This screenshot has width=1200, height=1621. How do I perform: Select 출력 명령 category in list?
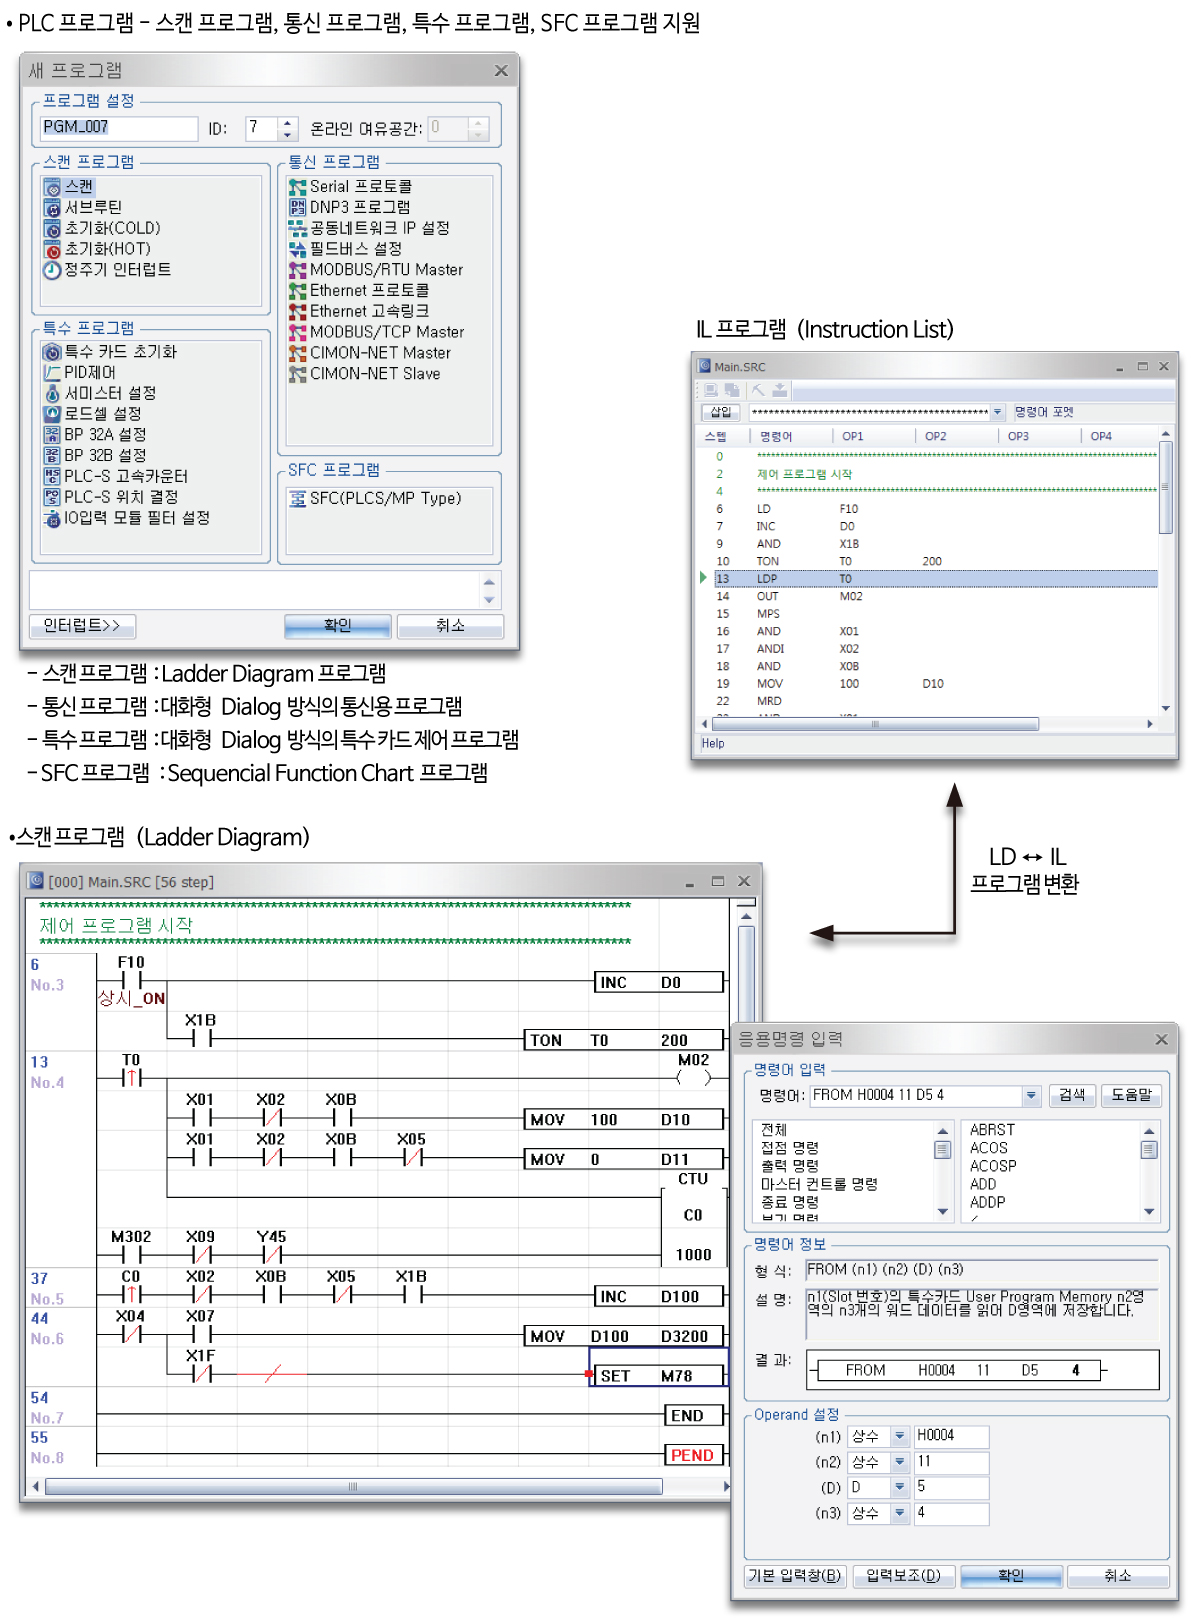[790, 1166]
